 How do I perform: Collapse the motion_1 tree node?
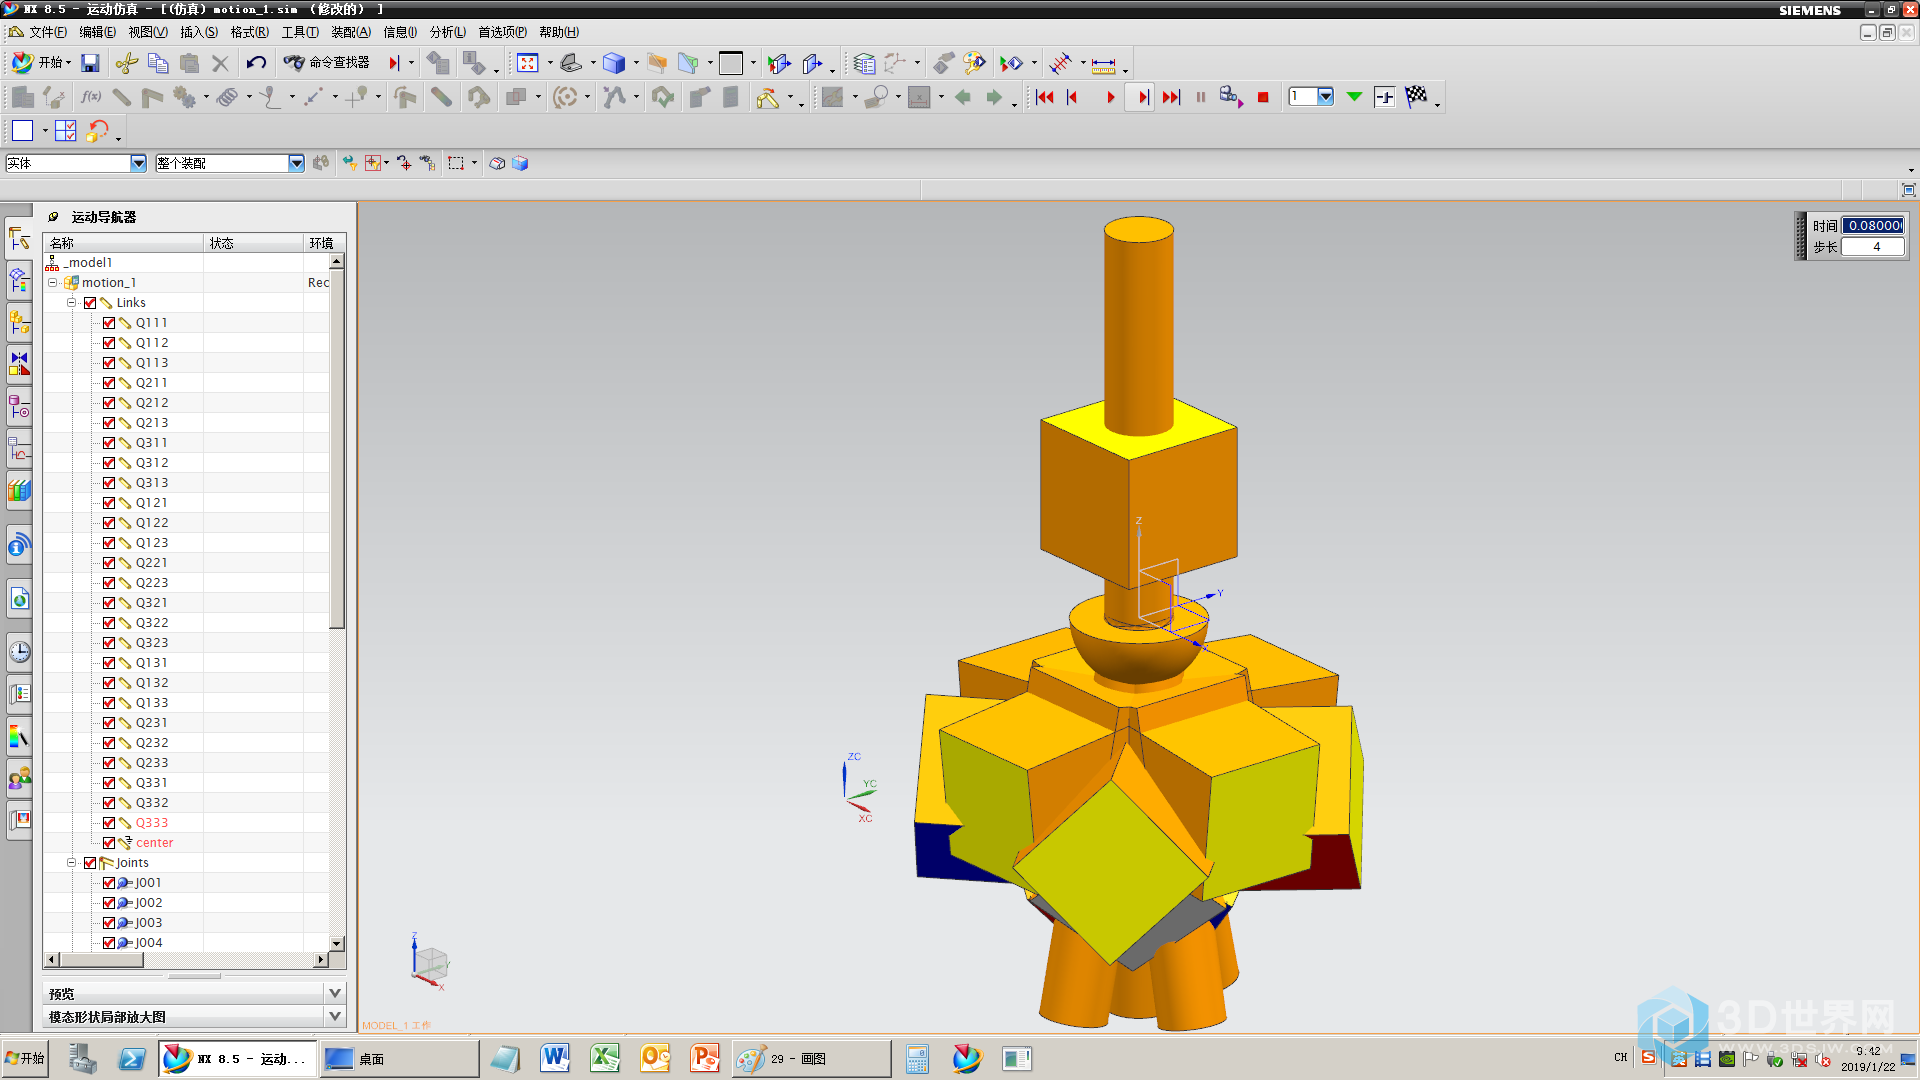click(x=53, y=283)
